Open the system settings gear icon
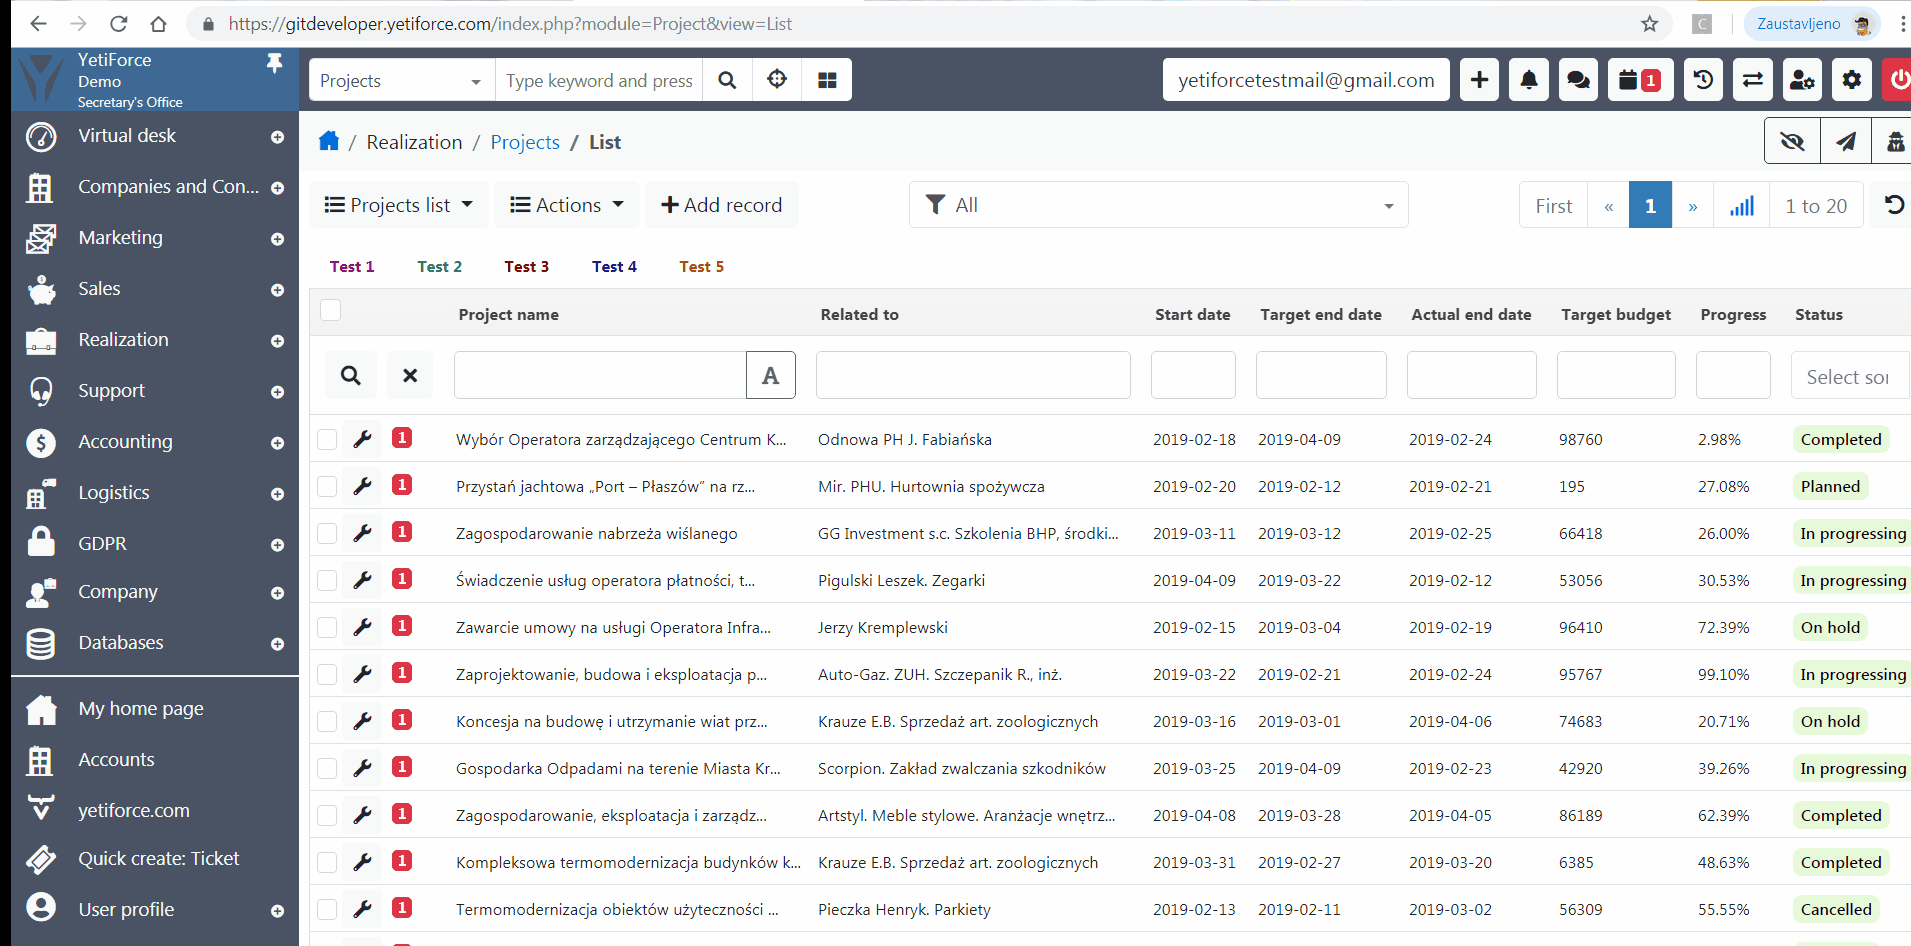Viewport: 1911px width, 946px height. point(1851,79)
